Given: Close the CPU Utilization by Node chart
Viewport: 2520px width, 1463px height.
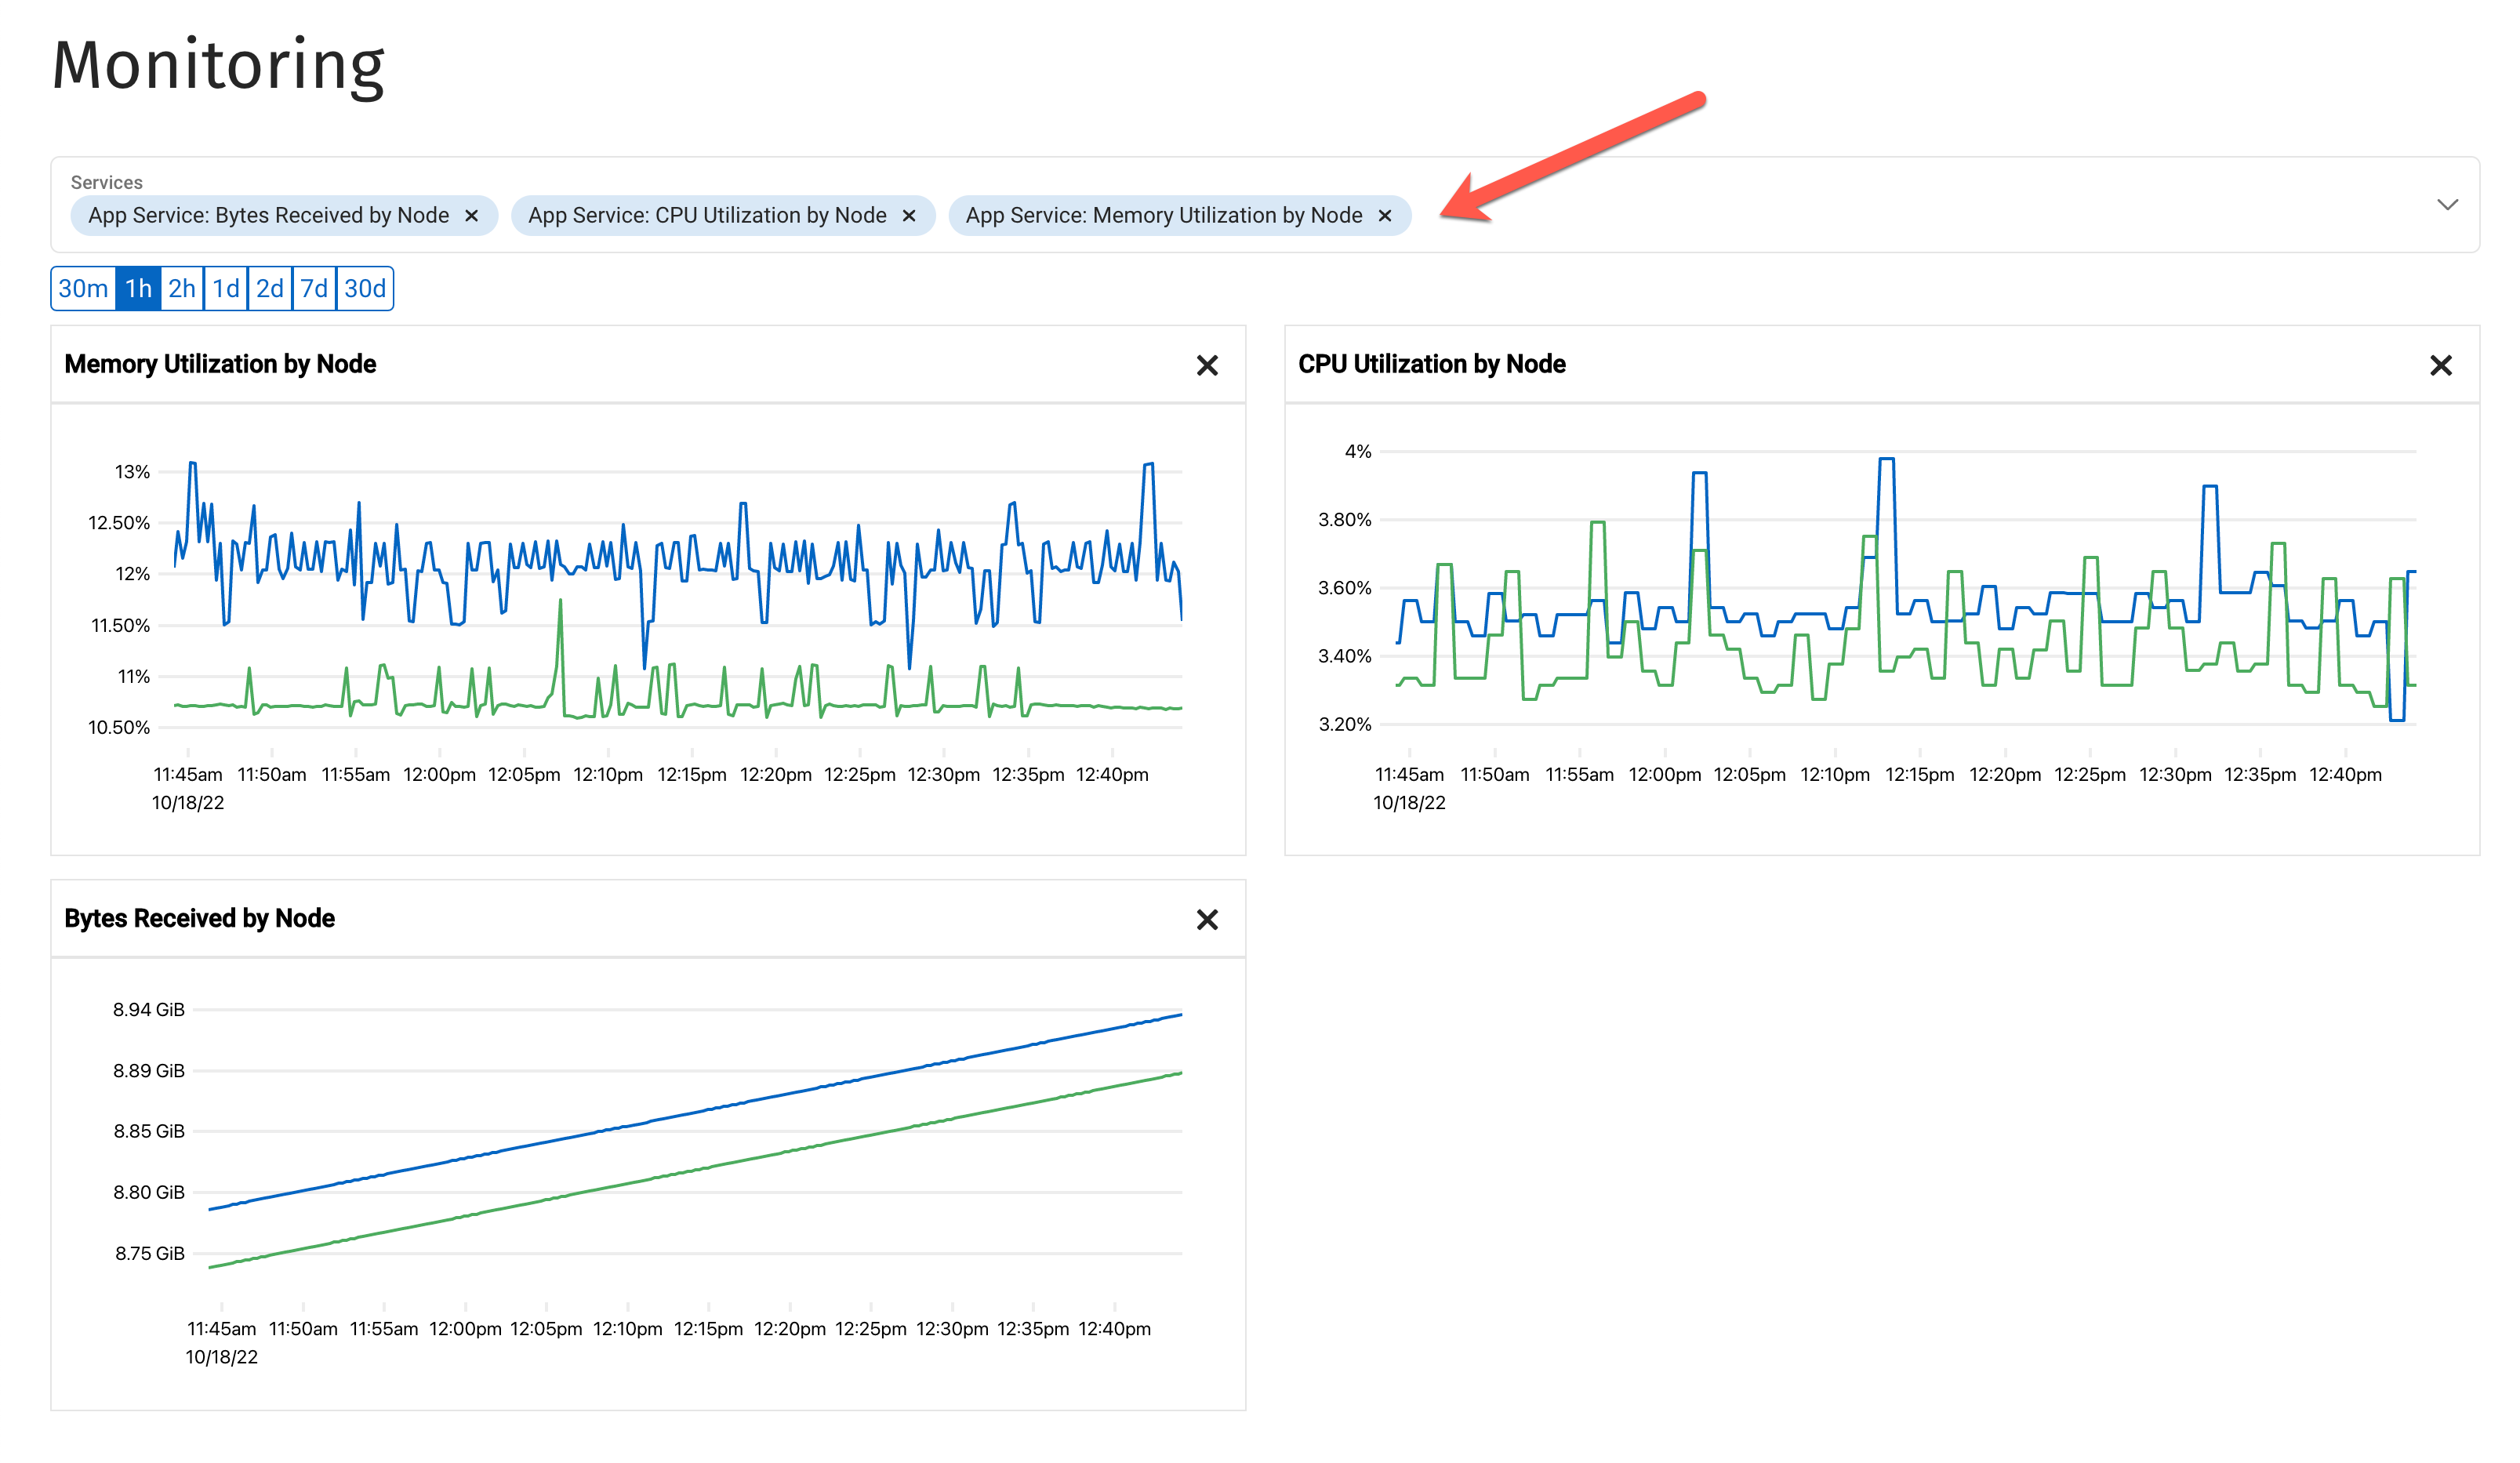Looking at the screenshot, I should click(2441, 366).
